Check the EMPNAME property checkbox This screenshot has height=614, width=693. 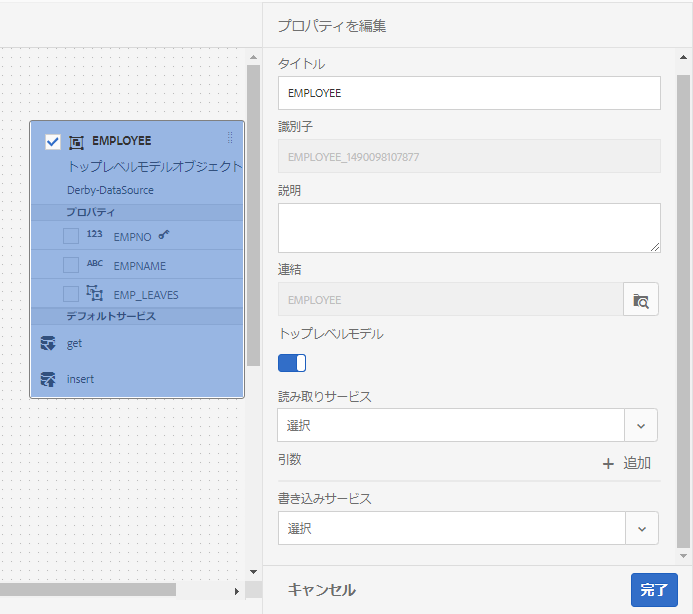click(71, 265)
